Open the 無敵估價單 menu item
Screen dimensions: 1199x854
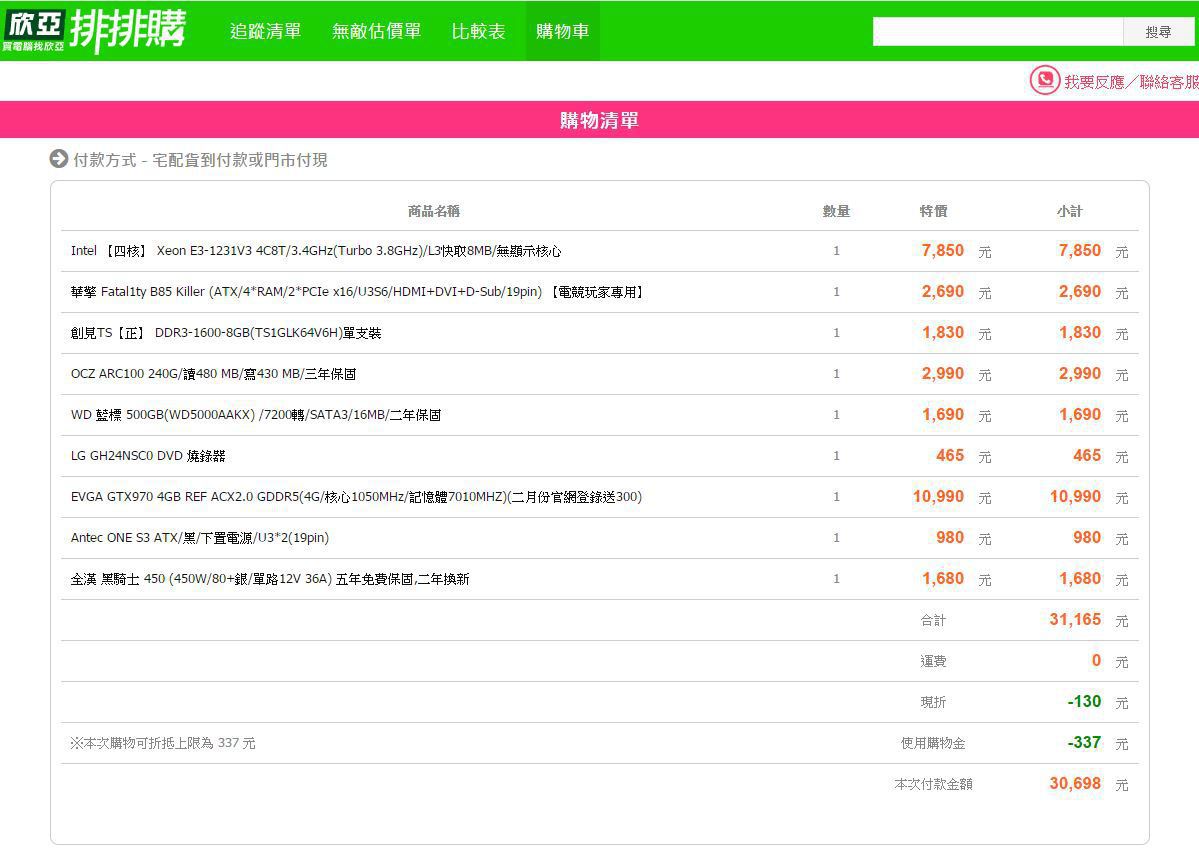coord(376,31)
